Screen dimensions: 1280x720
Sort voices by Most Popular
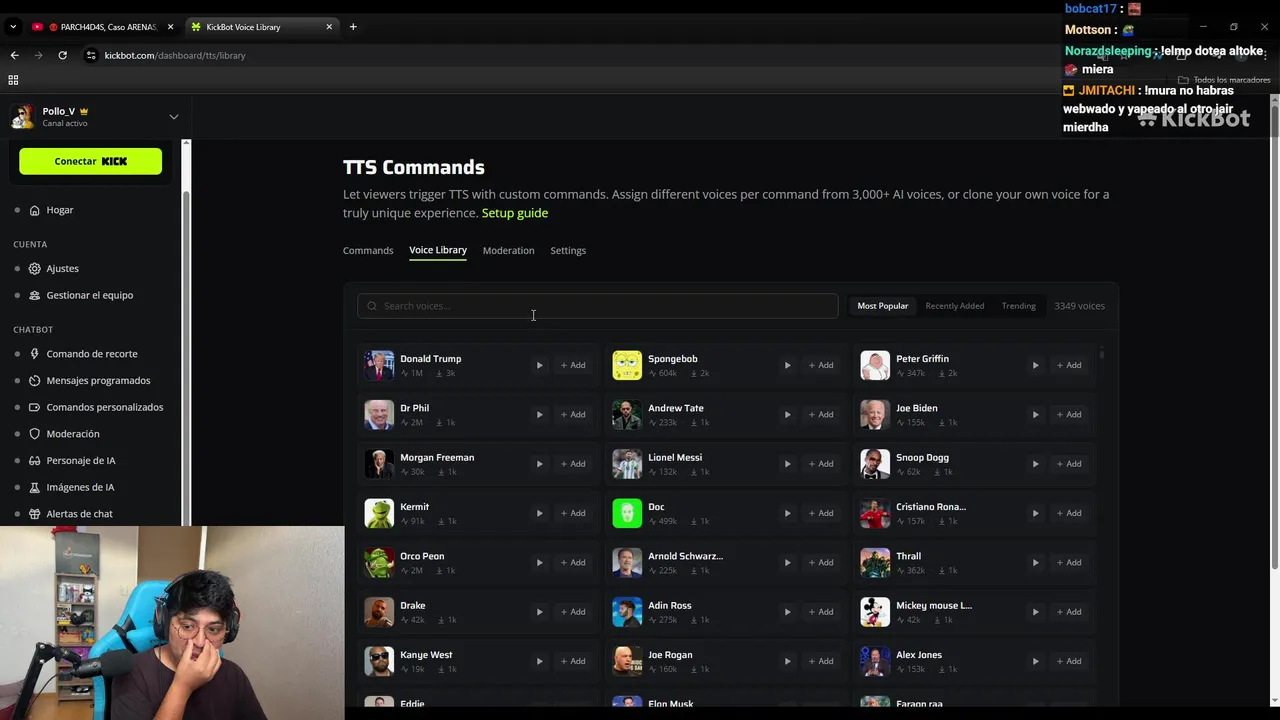point(882,306)
